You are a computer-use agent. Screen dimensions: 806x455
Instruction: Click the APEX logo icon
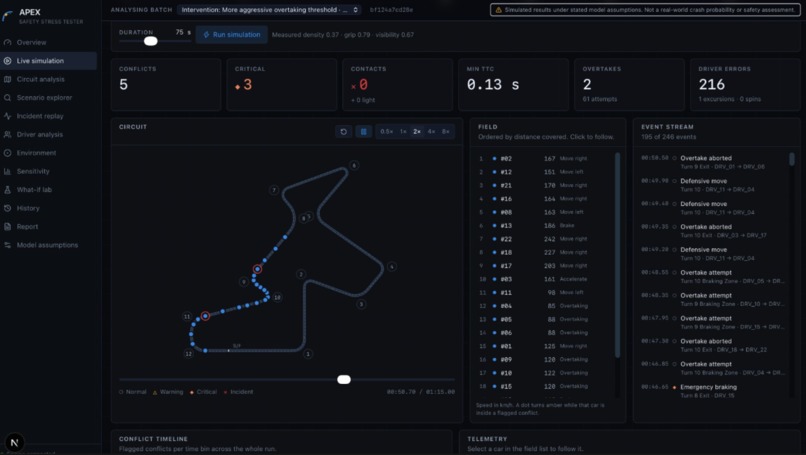[7, 16]
